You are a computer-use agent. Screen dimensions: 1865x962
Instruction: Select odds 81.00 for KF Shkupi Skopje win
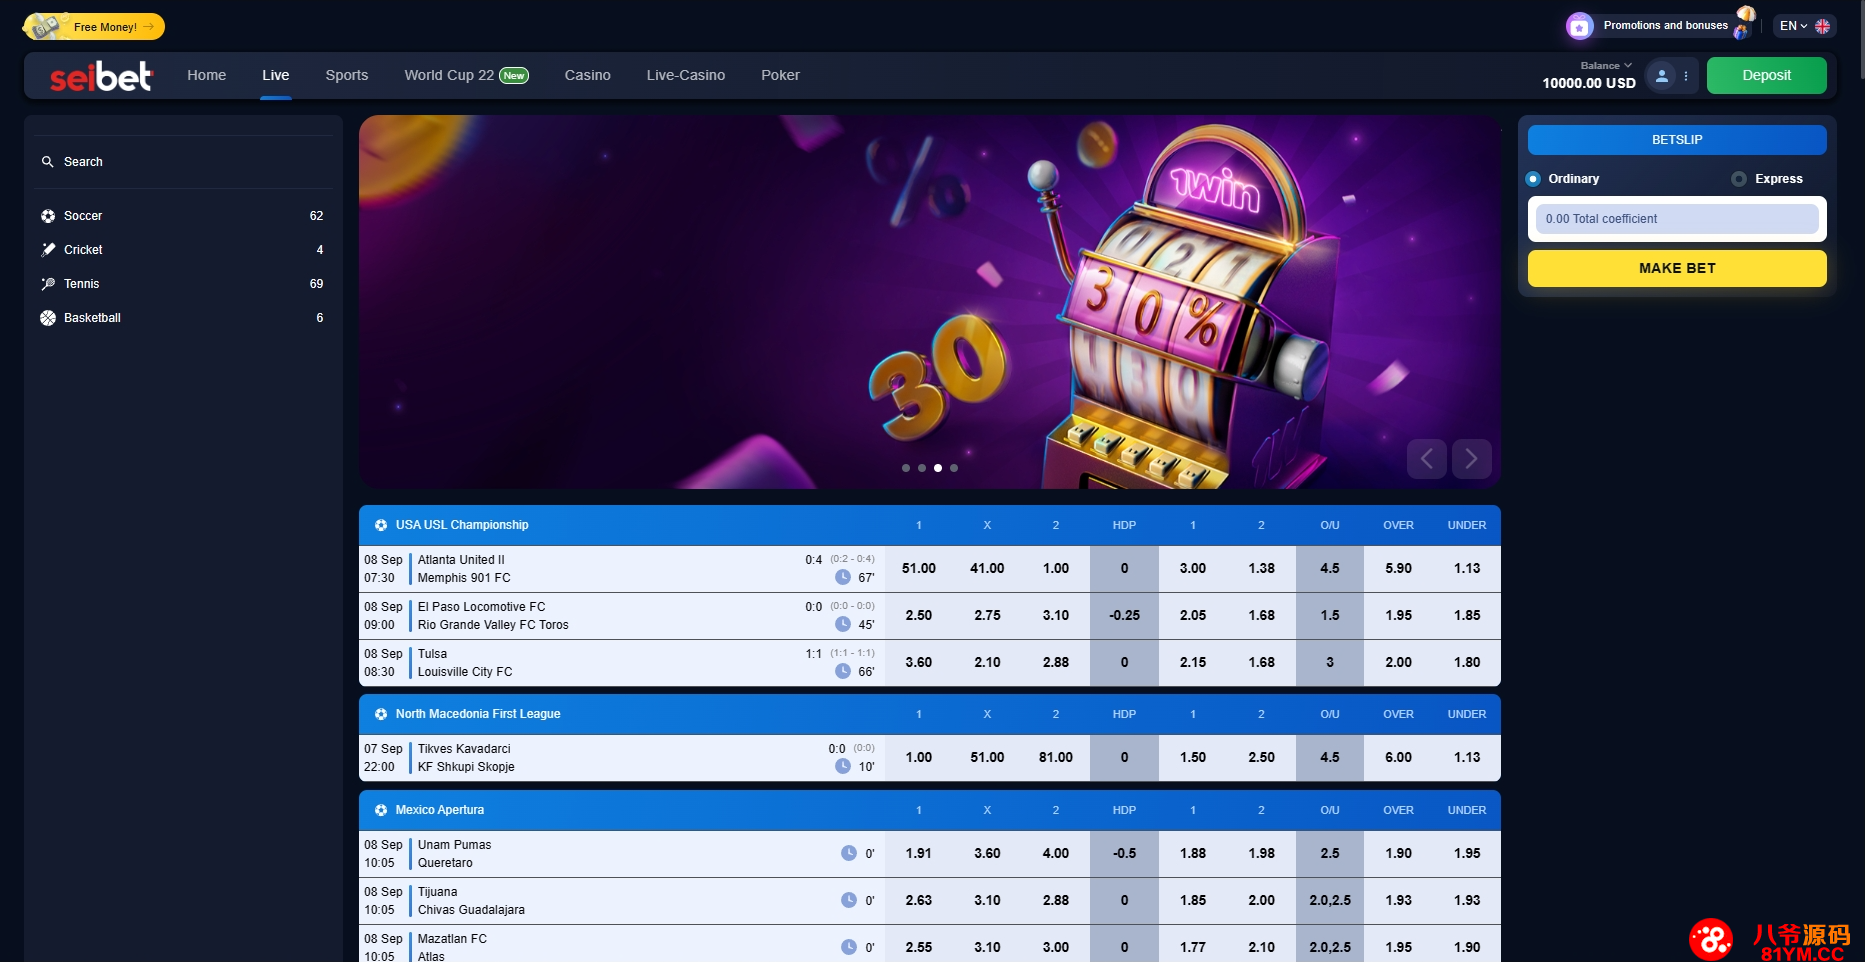coord(1056,758)
